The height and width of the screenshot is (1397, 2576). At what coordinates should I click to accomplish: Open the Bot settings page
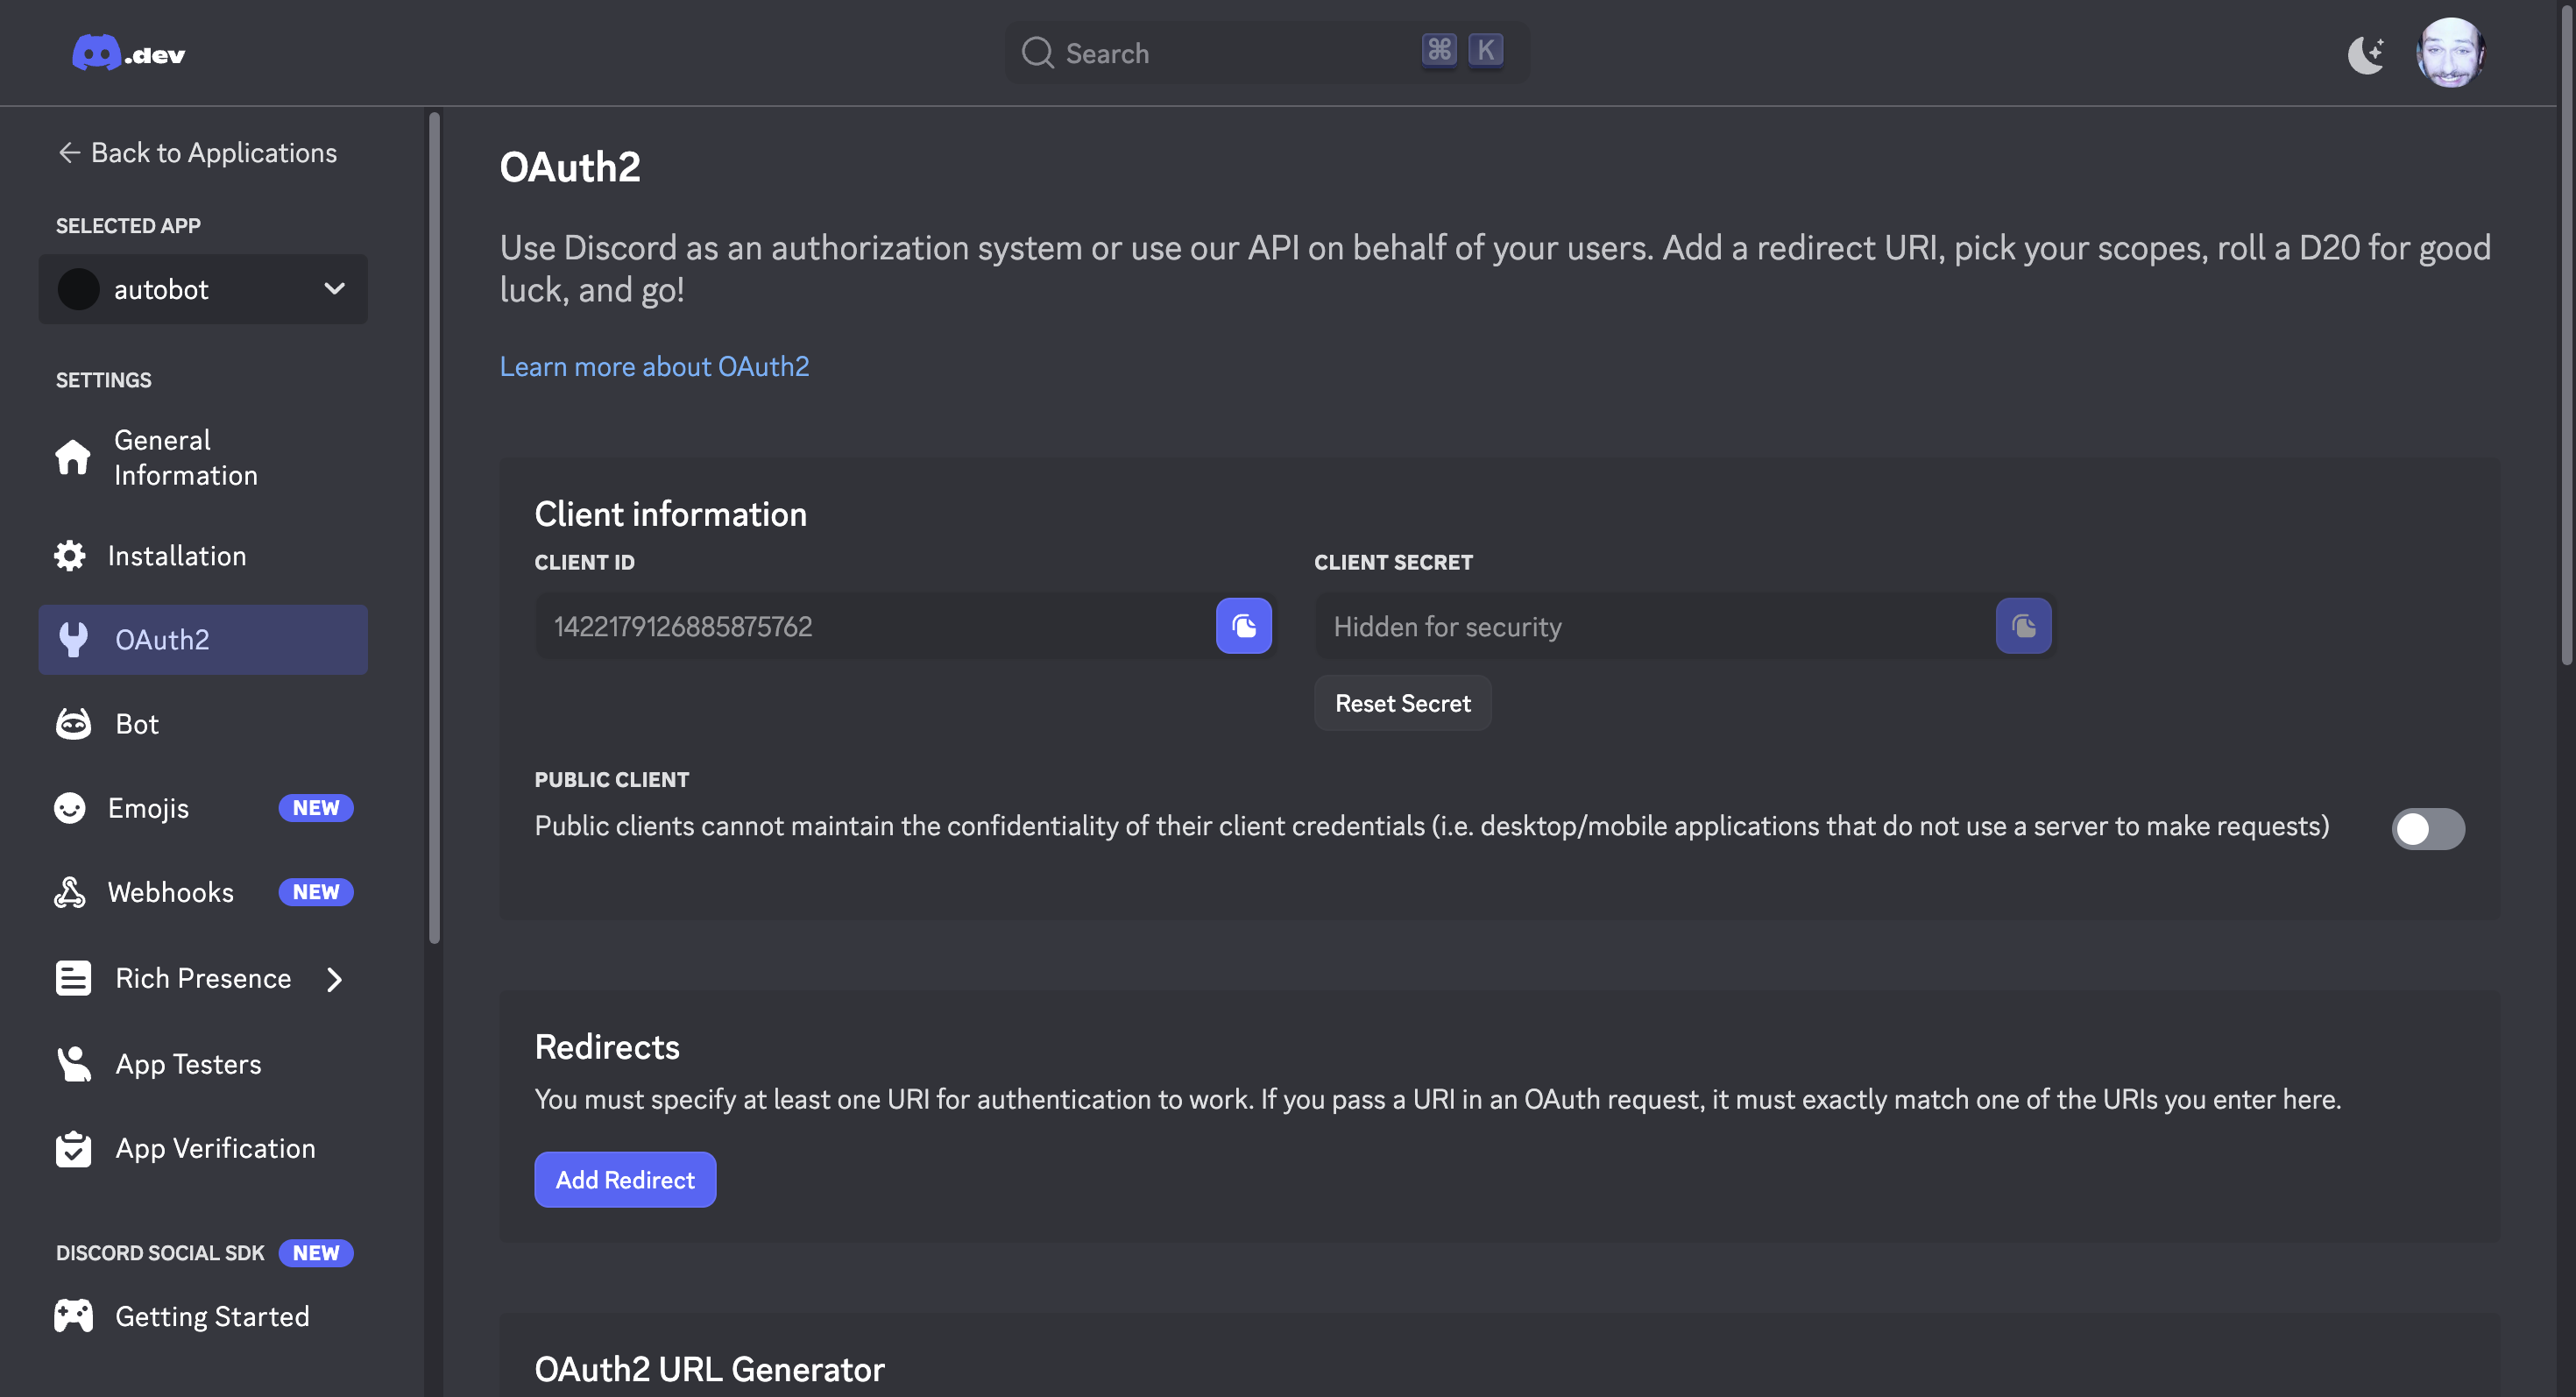pos(203,724)
